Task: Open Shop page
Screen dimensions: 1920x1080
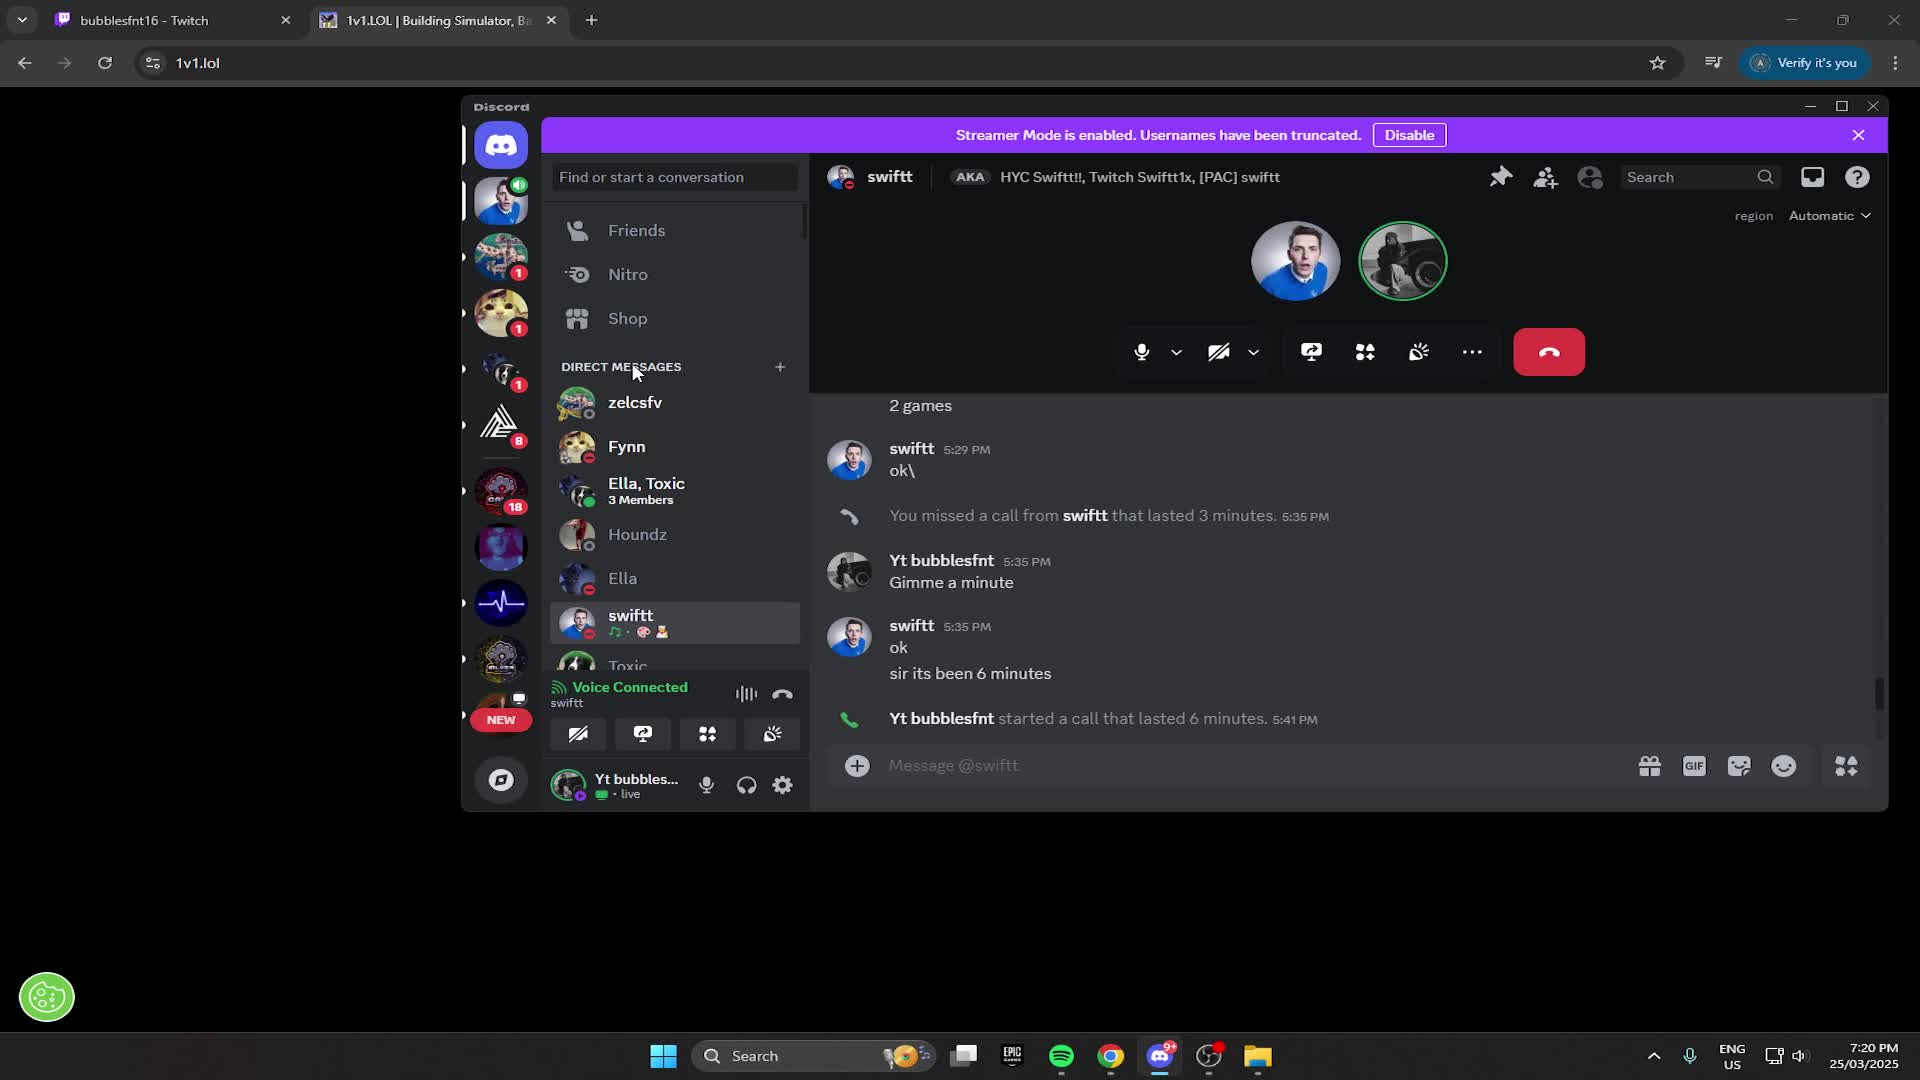Action: click(x=675, y=319)
